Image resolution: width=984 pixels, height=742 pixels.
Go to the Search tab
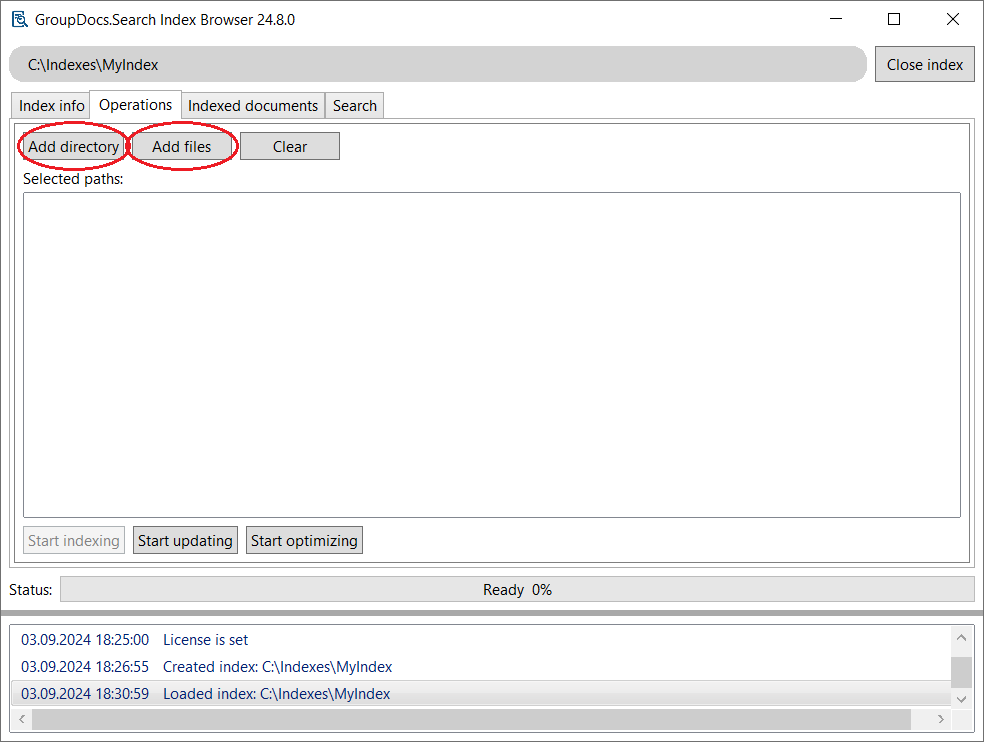[354, 106]
